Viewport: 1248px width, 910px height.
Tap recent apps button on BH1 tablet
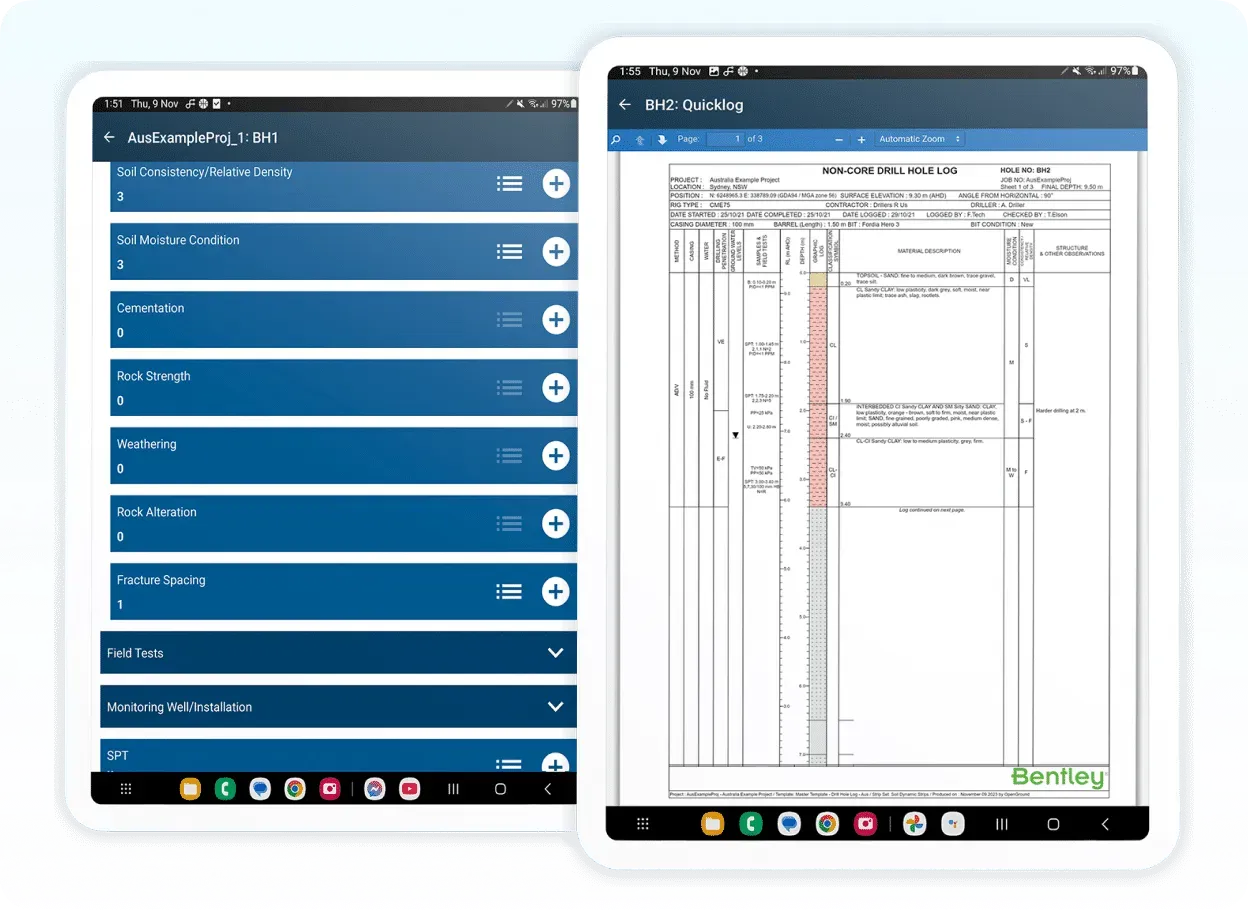point(453,789)
